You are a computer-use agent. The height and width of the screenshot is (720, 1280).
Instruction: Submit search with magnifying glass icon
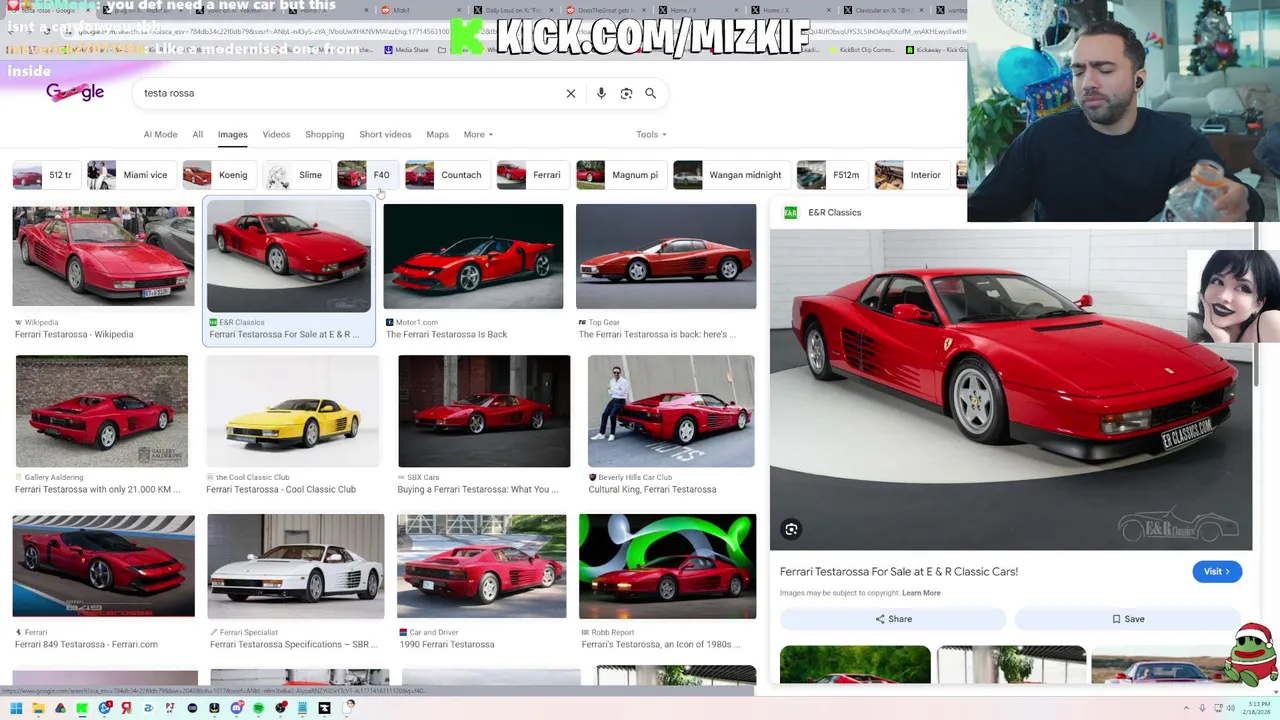click(x=650, y=93)
